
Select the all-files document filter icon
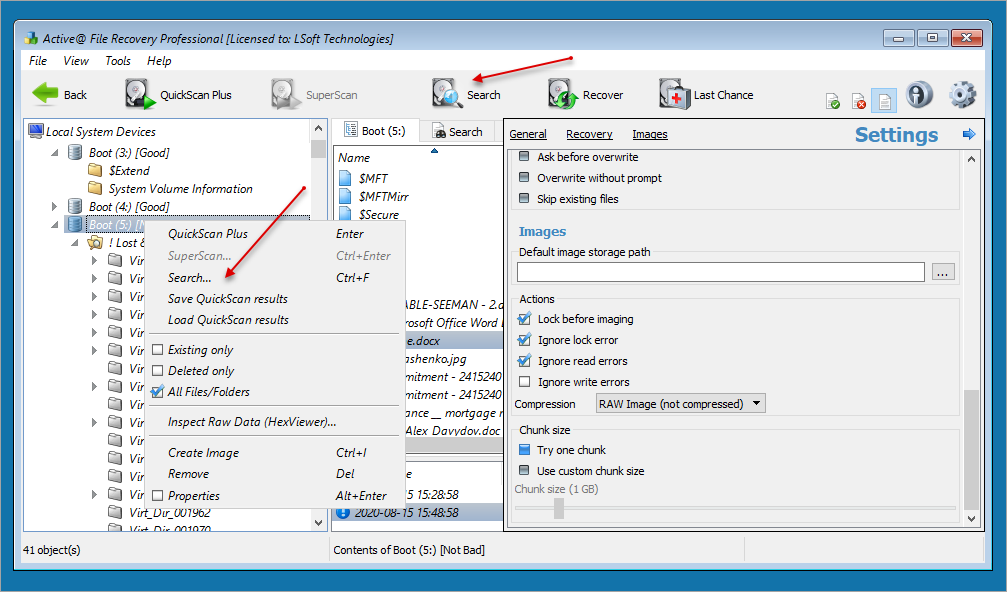[884, 100]
